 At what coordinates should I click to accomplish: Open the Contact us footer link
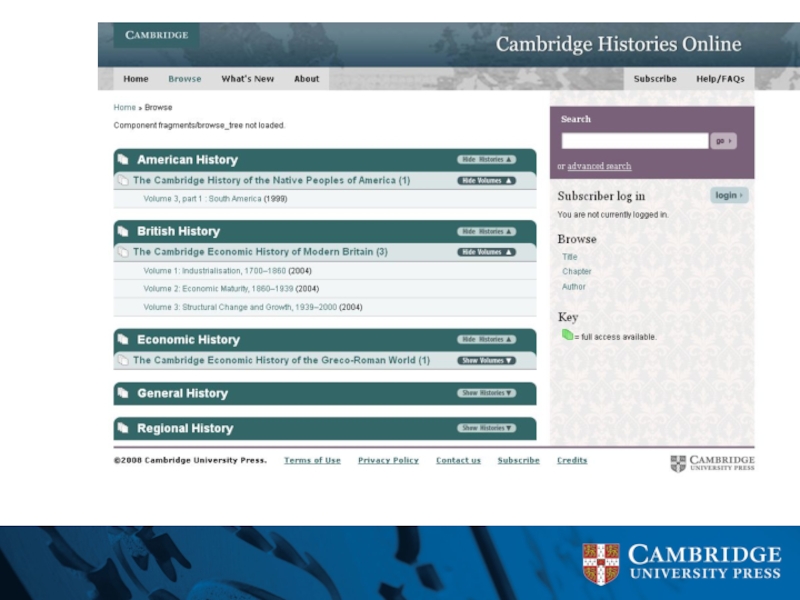point(458,460)
